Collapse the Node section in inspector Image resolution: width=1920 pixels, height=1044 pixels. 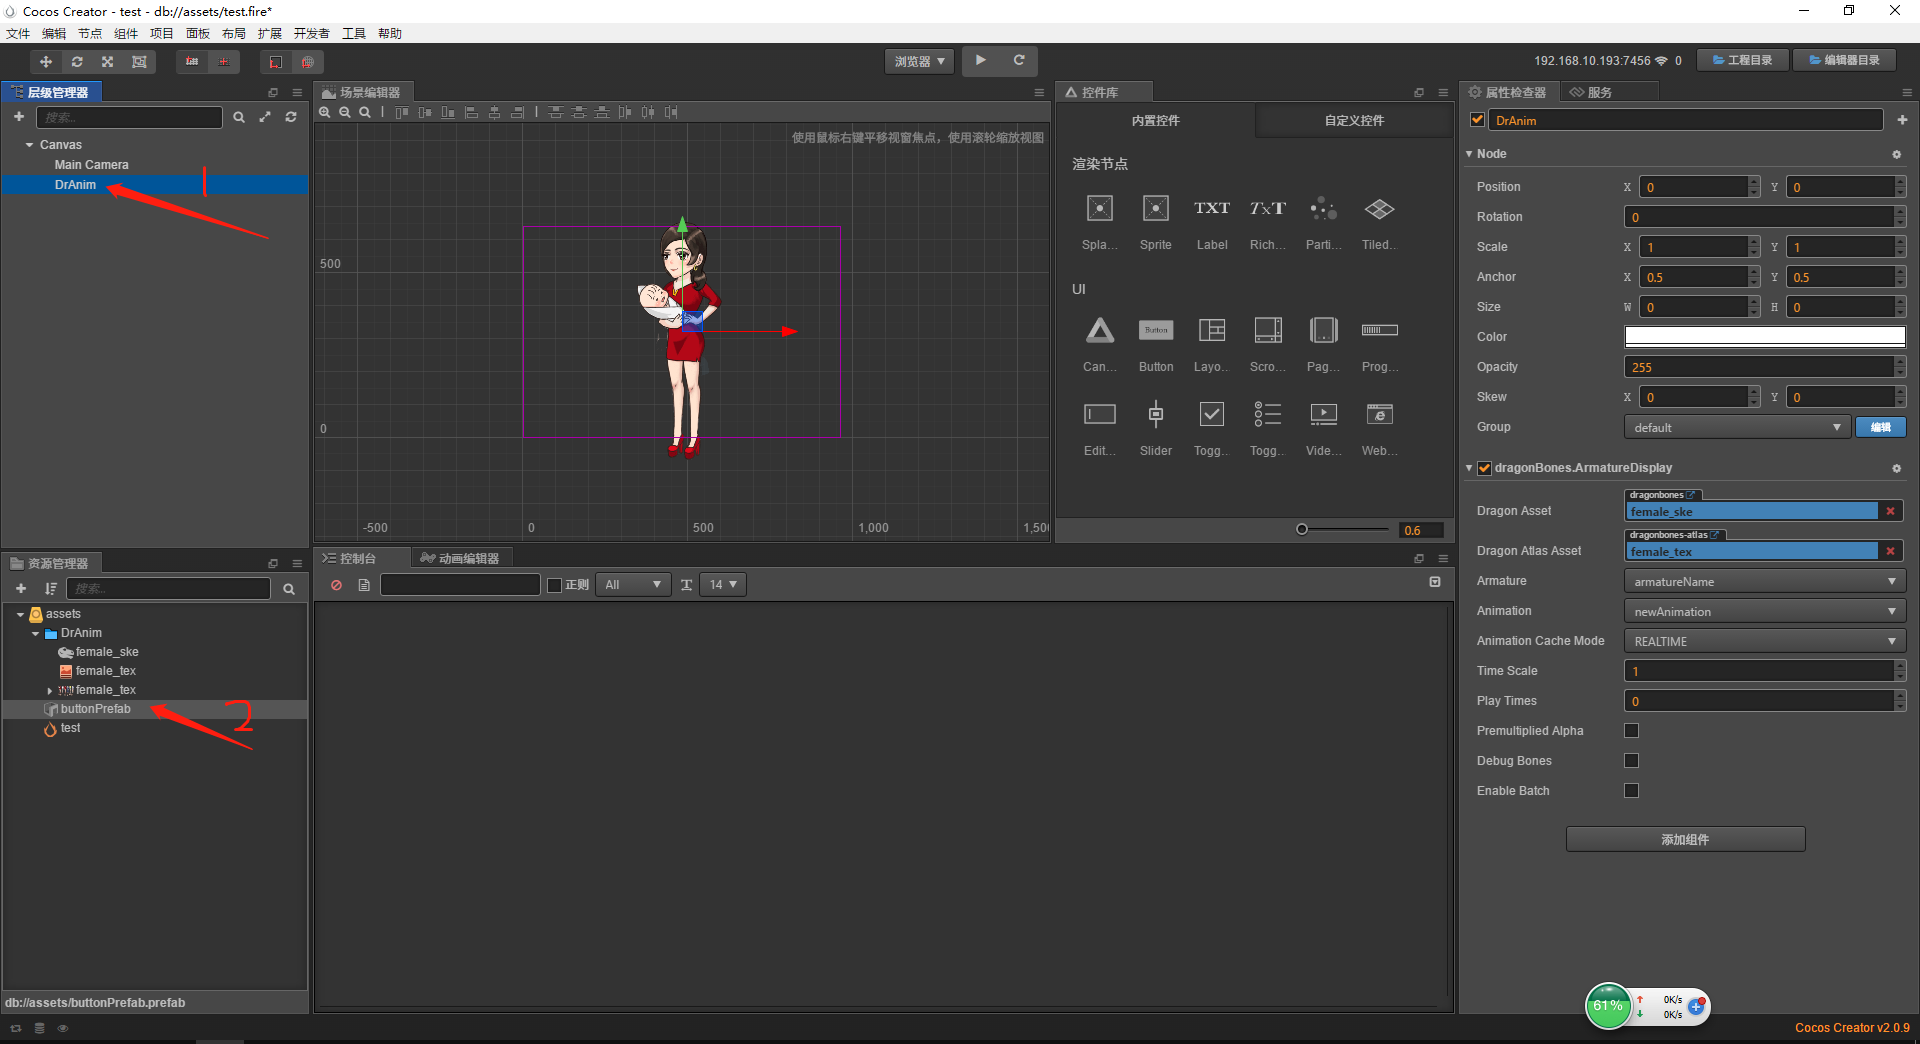click(1469, 154)
